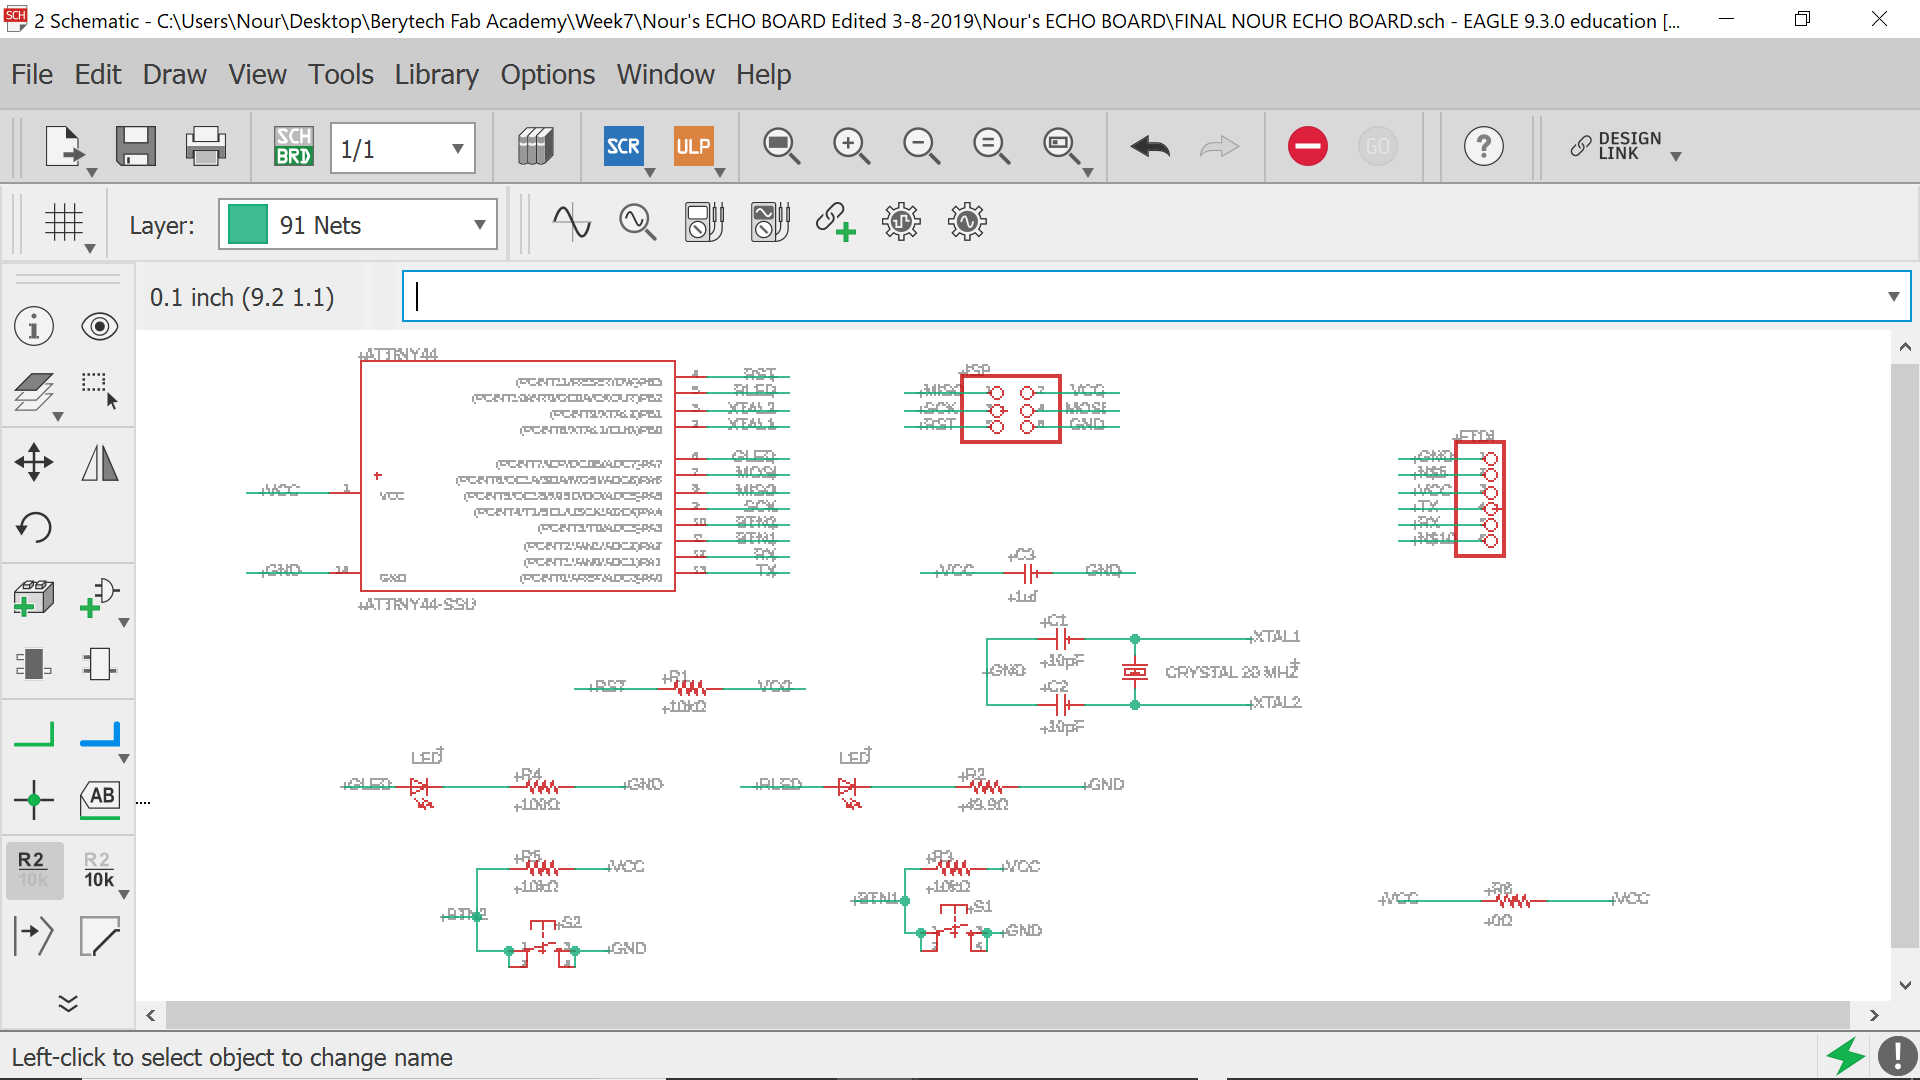The height and width of the screenshot is (1080, 1920).
Task: Select the Mirror tool in left toolbar
Action: click(99, 463)
